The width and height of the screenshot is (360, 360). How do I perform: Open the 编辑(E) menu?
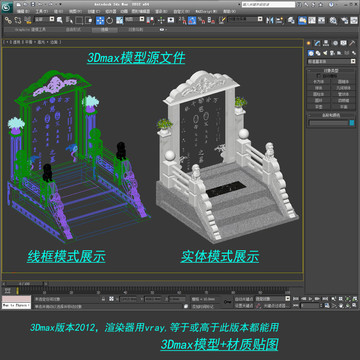pyautogui.click(x=23, y=11)
